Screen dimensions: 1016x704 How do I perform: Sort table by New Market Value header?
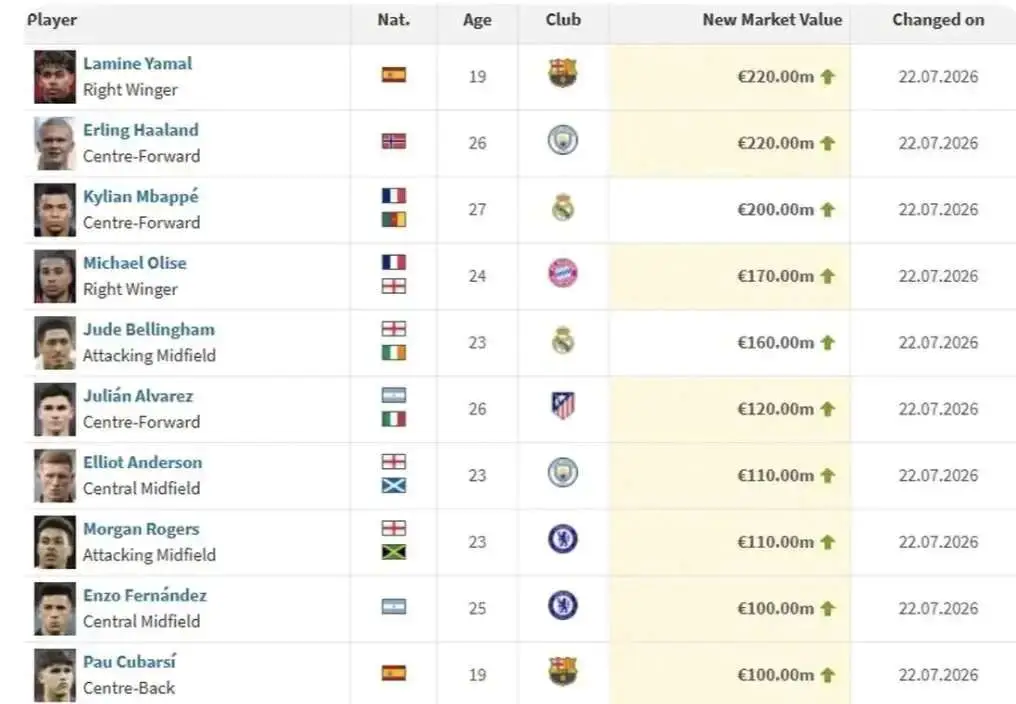[x=772, y=20]
